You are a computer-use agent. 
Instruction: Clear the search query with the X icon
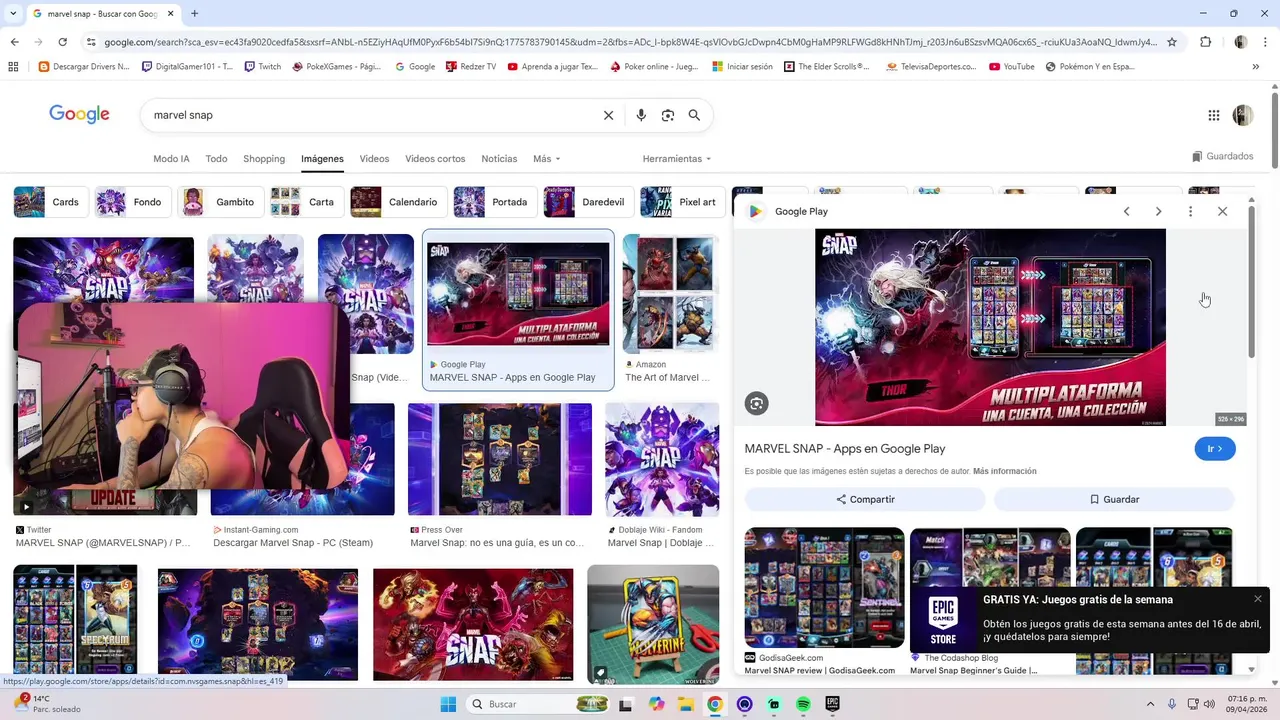pyautogui.click(x=608, y=115)
